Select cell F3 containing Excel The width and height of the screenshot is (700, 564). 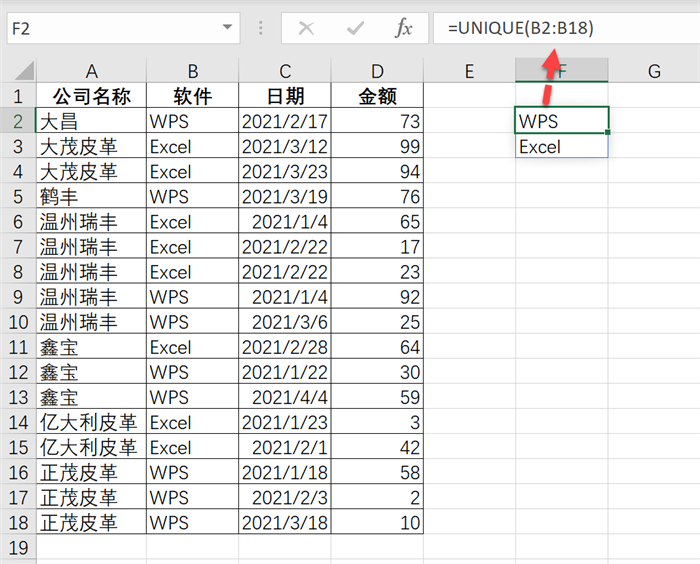561,147
